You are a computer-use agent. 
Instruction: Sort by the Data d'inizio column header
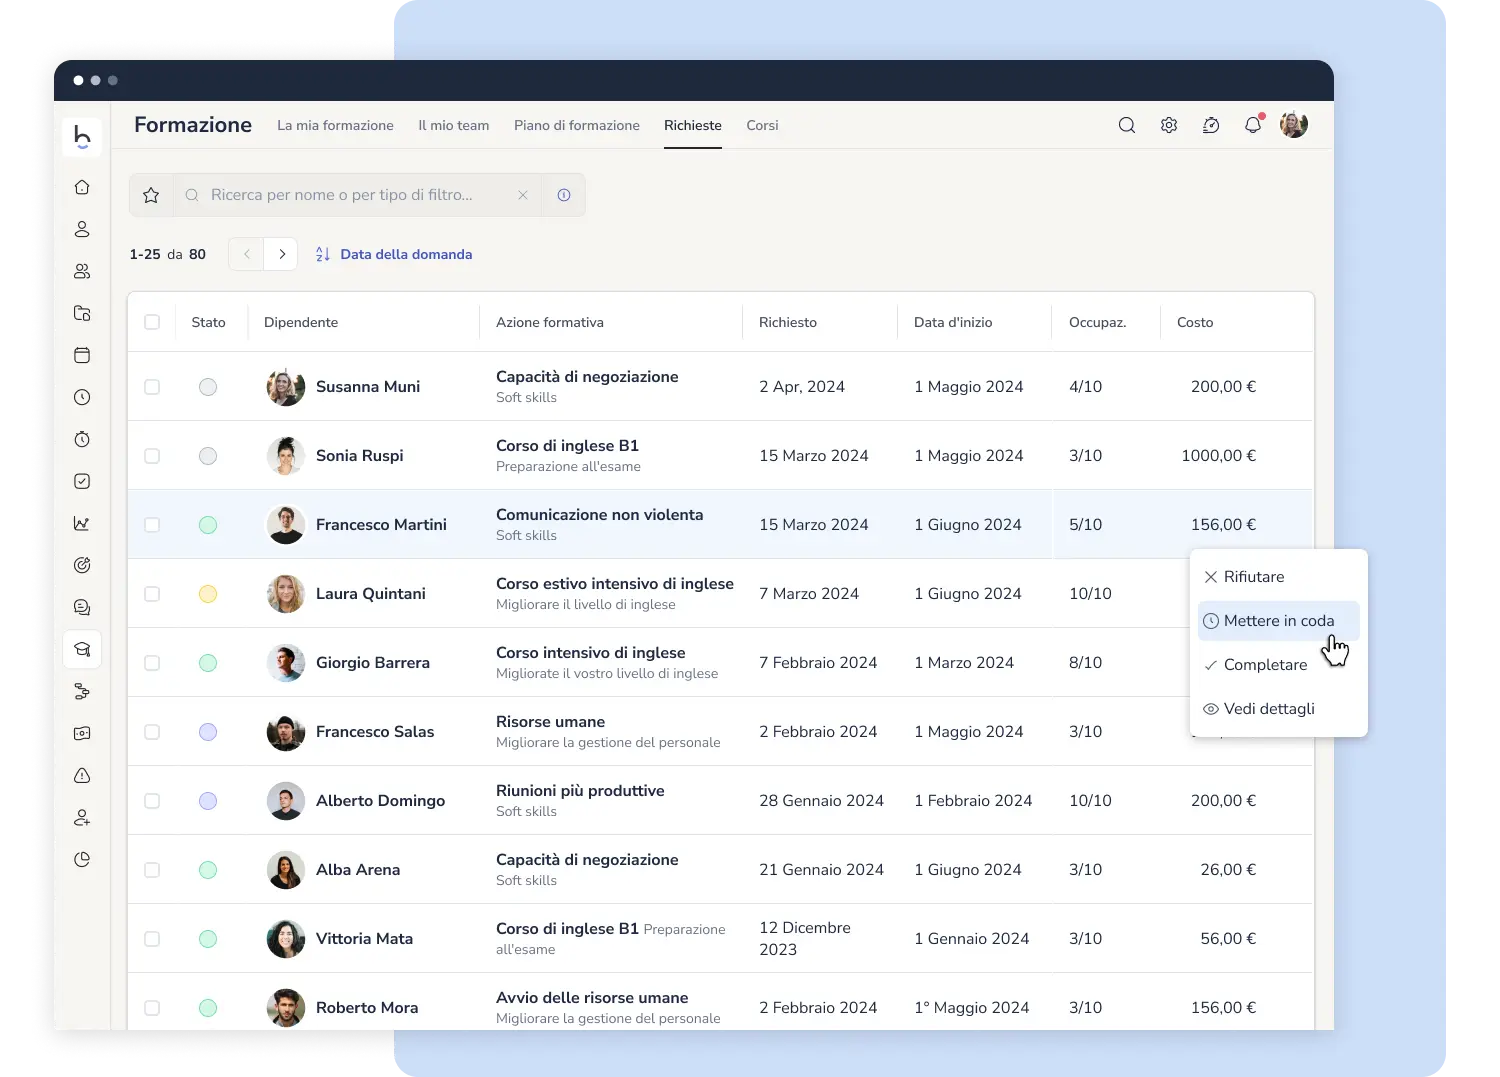(x=953, y=322)
